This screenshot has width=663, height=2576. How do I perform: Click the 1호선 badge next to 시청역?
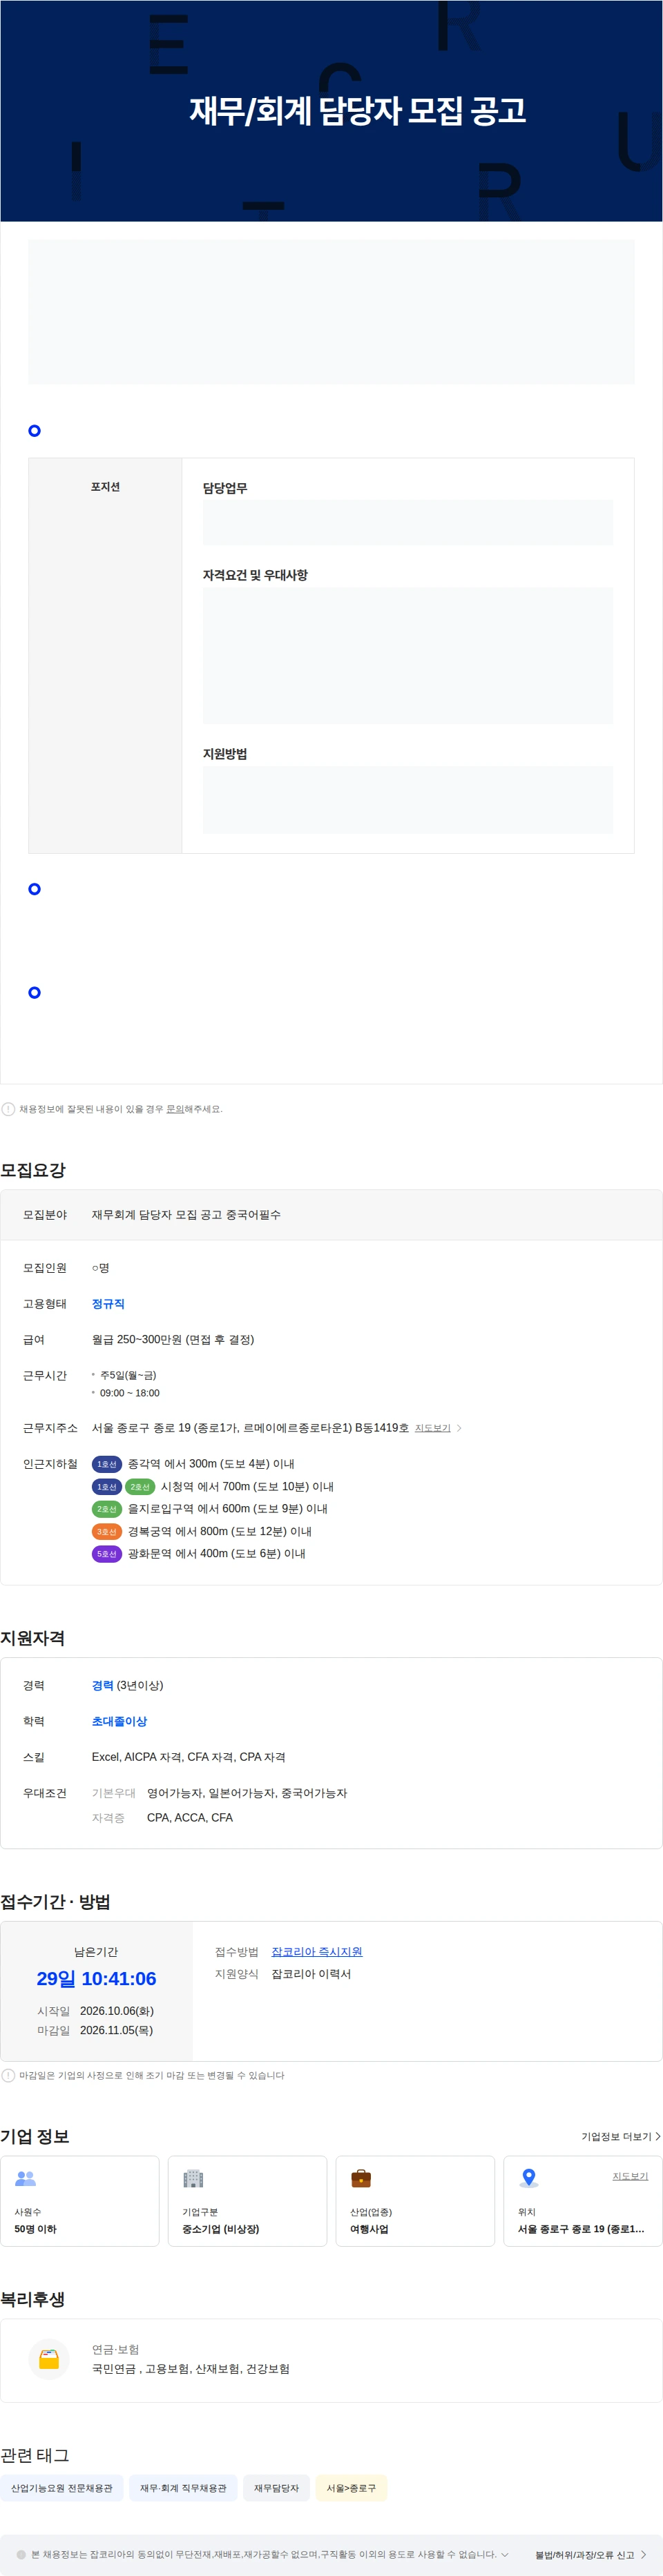(x=107, y=1487)
